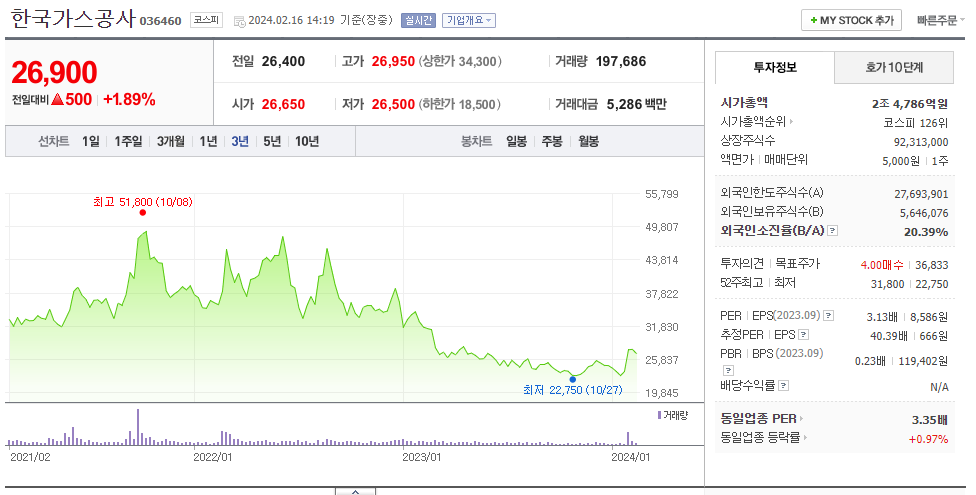Select the 1년 line chart period
This screenshot has width=976, height=495.
(x=208, y=141)
